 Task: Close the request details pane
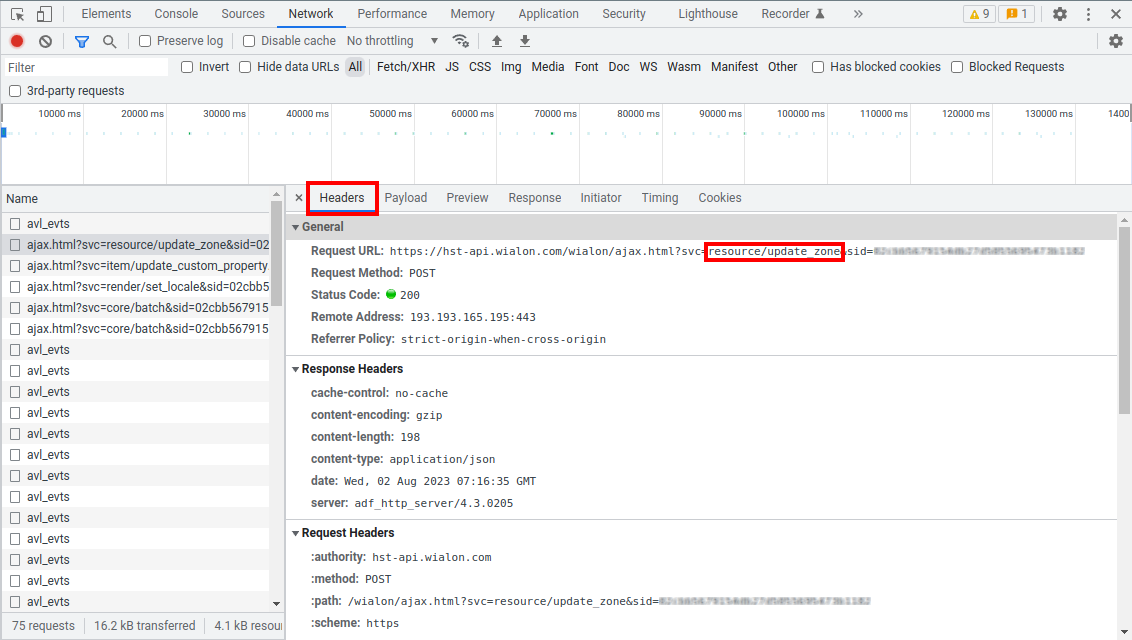click(x=299, y=198)
